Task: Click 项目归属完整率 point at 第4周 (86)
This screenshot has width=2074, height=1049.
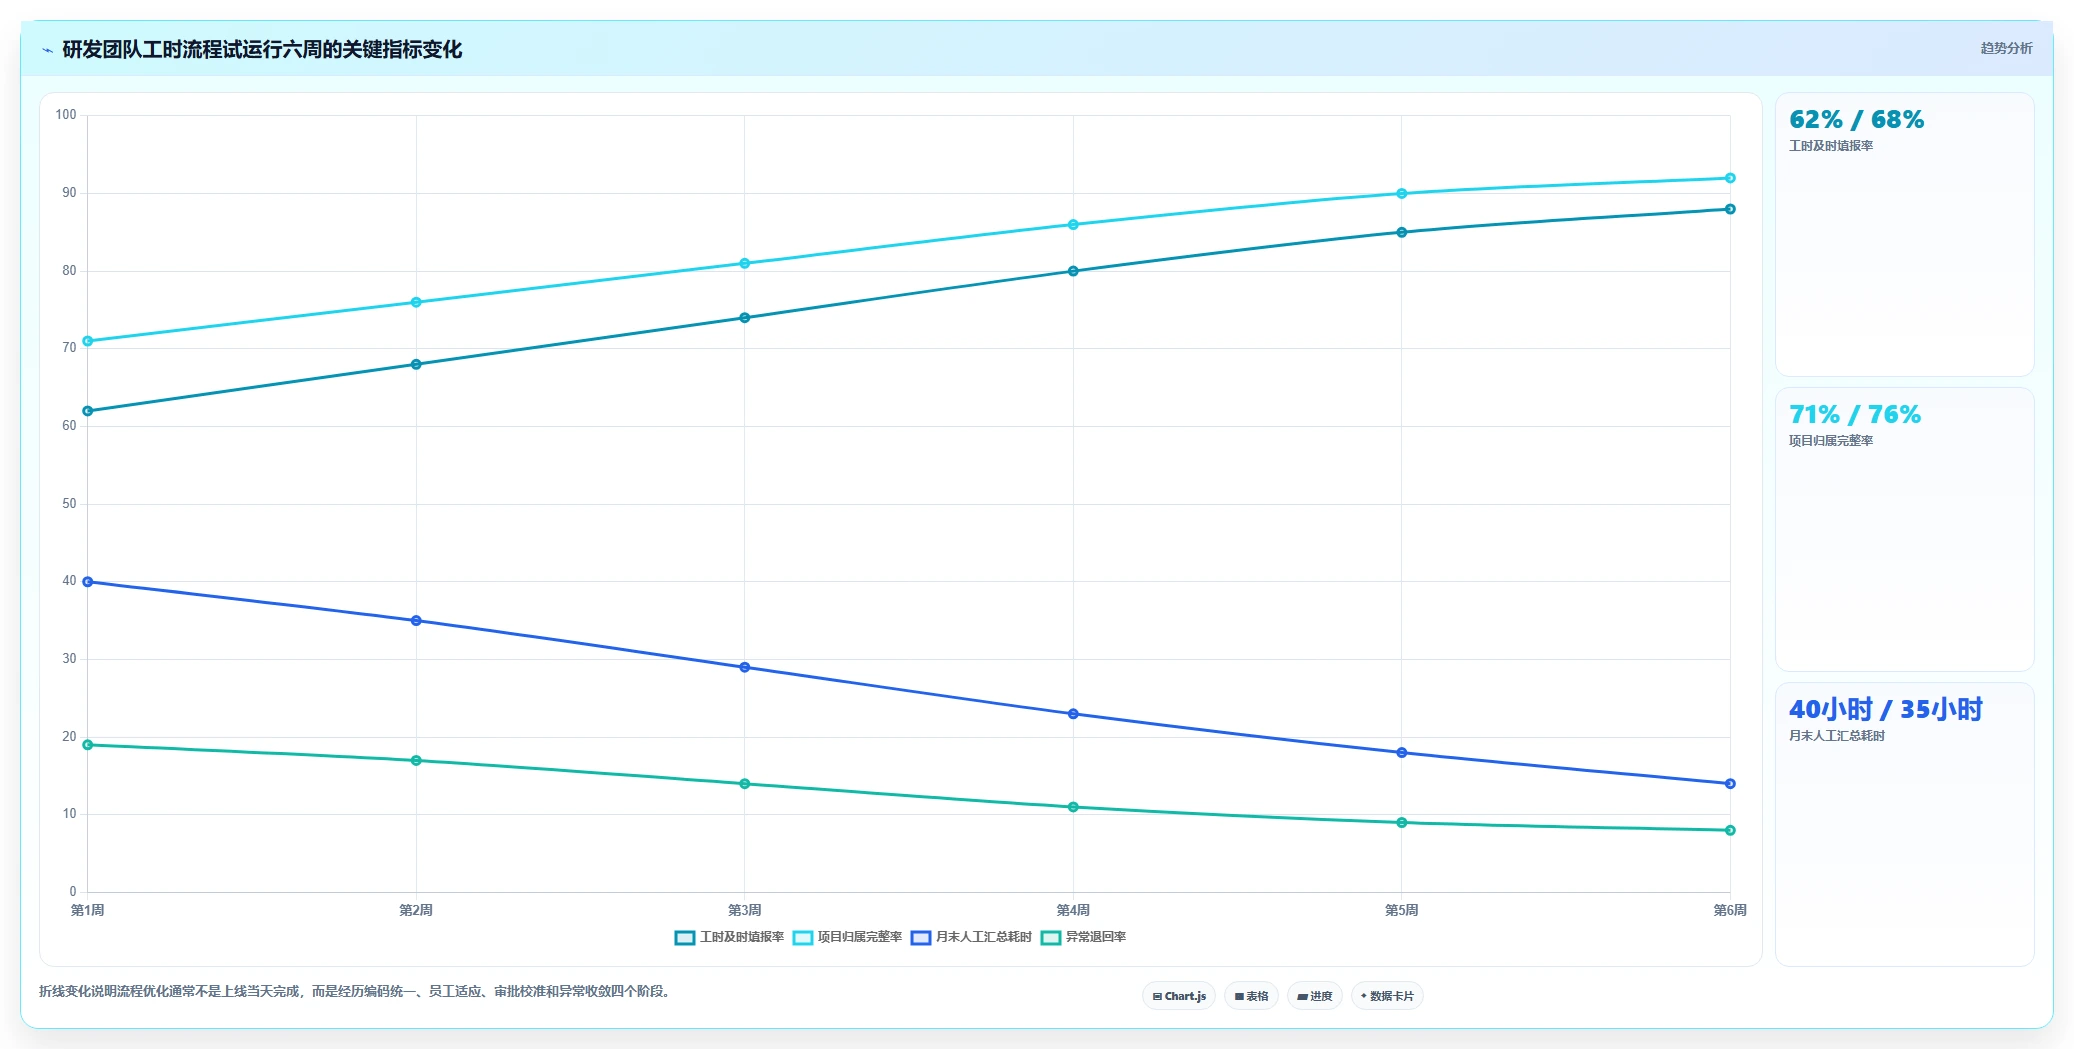Action: [1073, 225]
